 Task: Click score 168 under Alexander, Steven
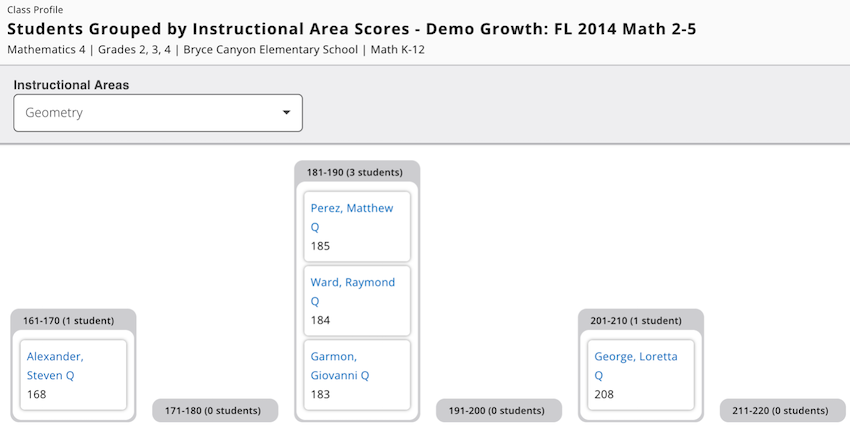(x=36, y=395)
